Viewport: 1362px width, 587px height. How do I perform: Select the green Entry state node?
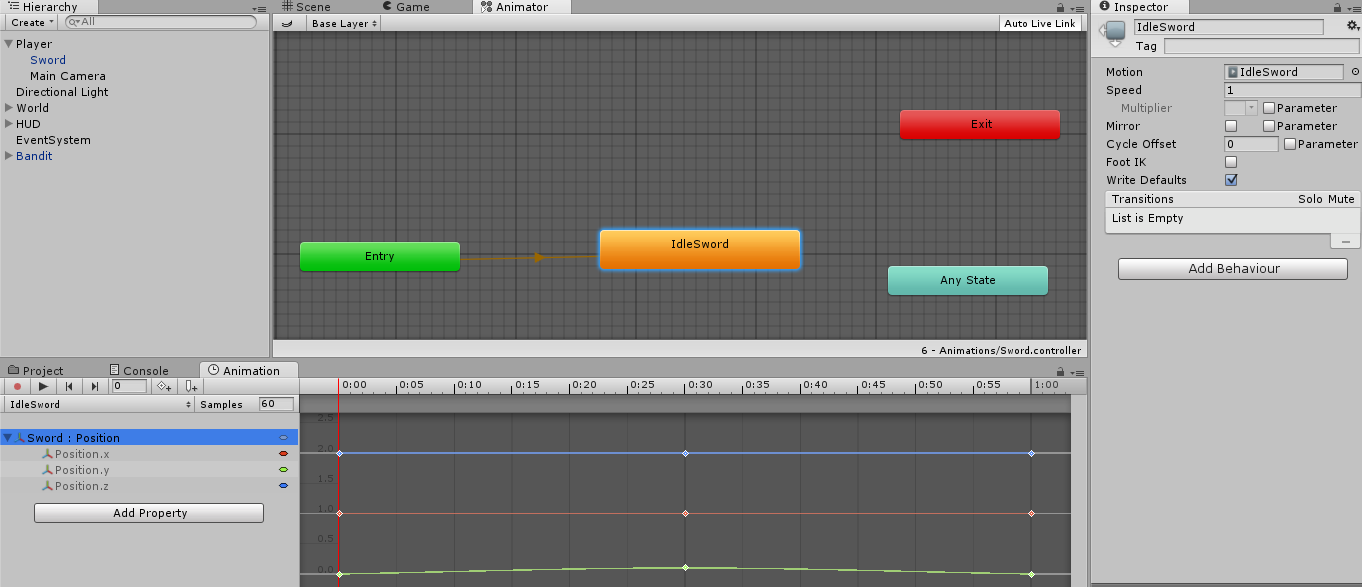tap(380, 256)
